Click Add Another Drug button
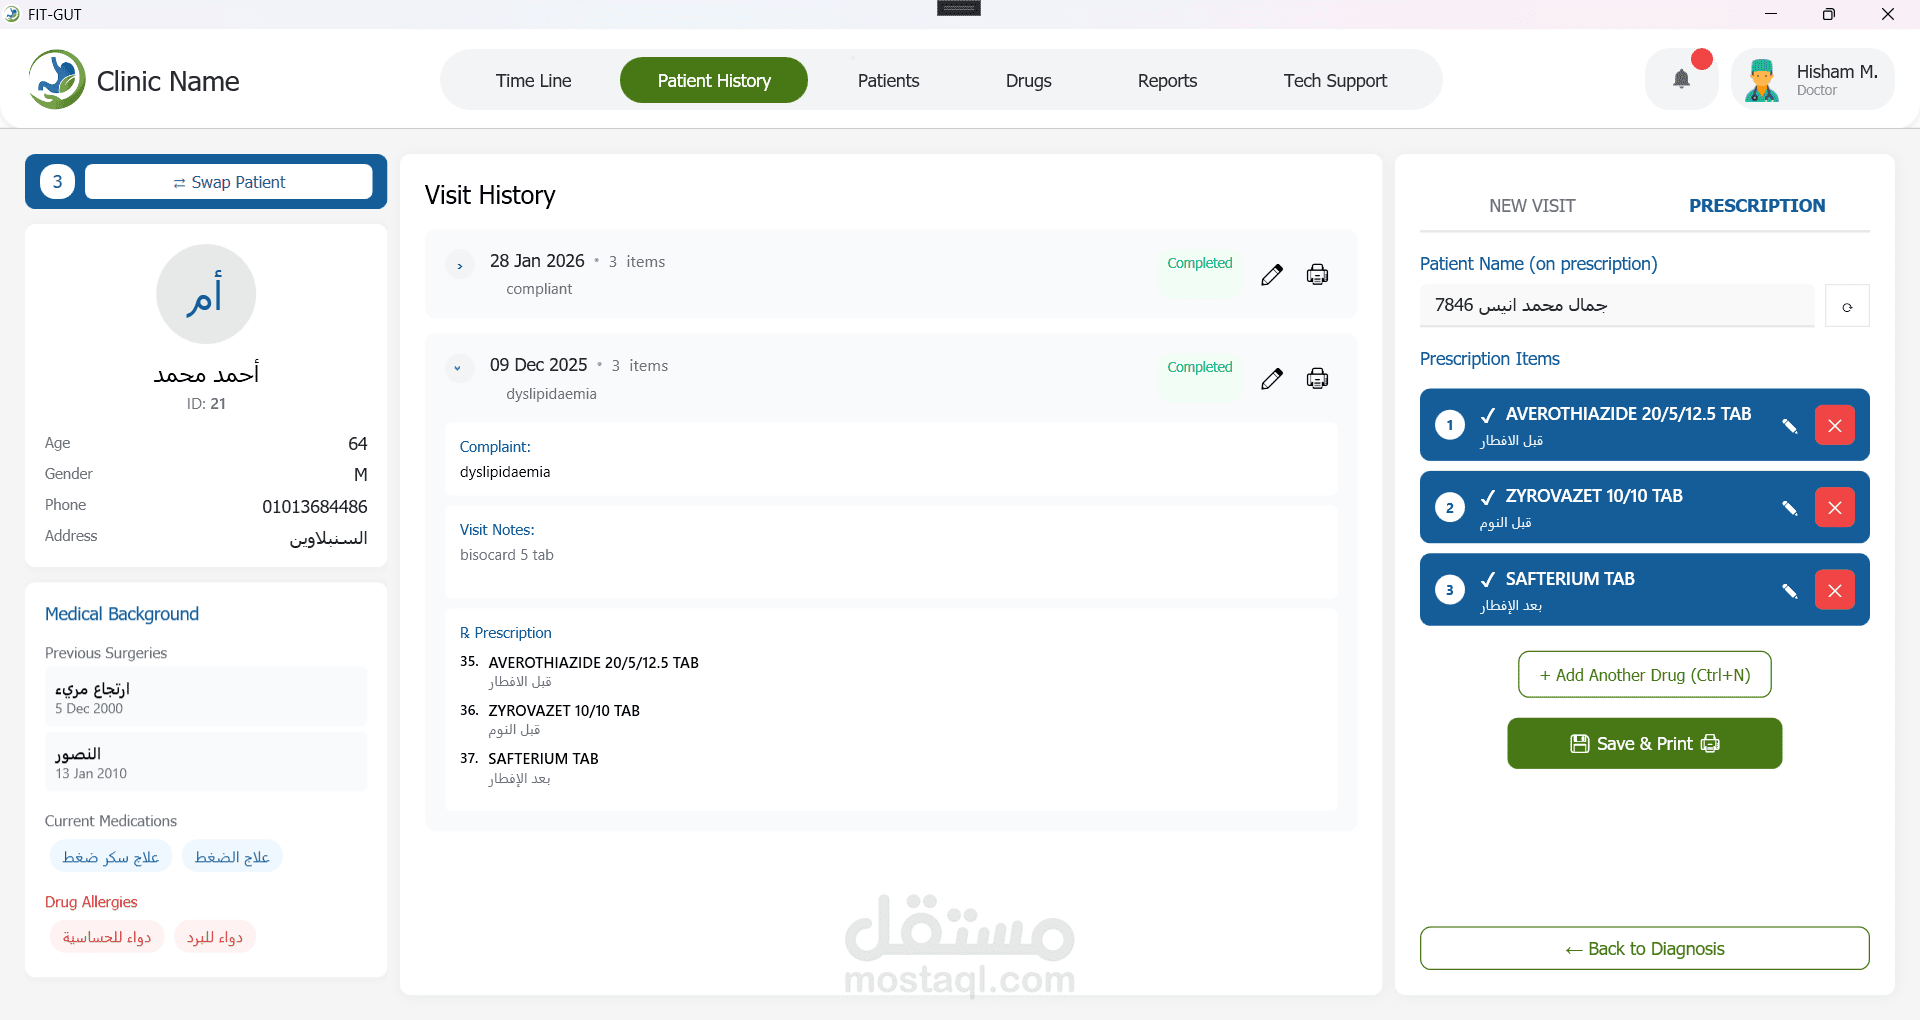 [x=1643, y=674]
